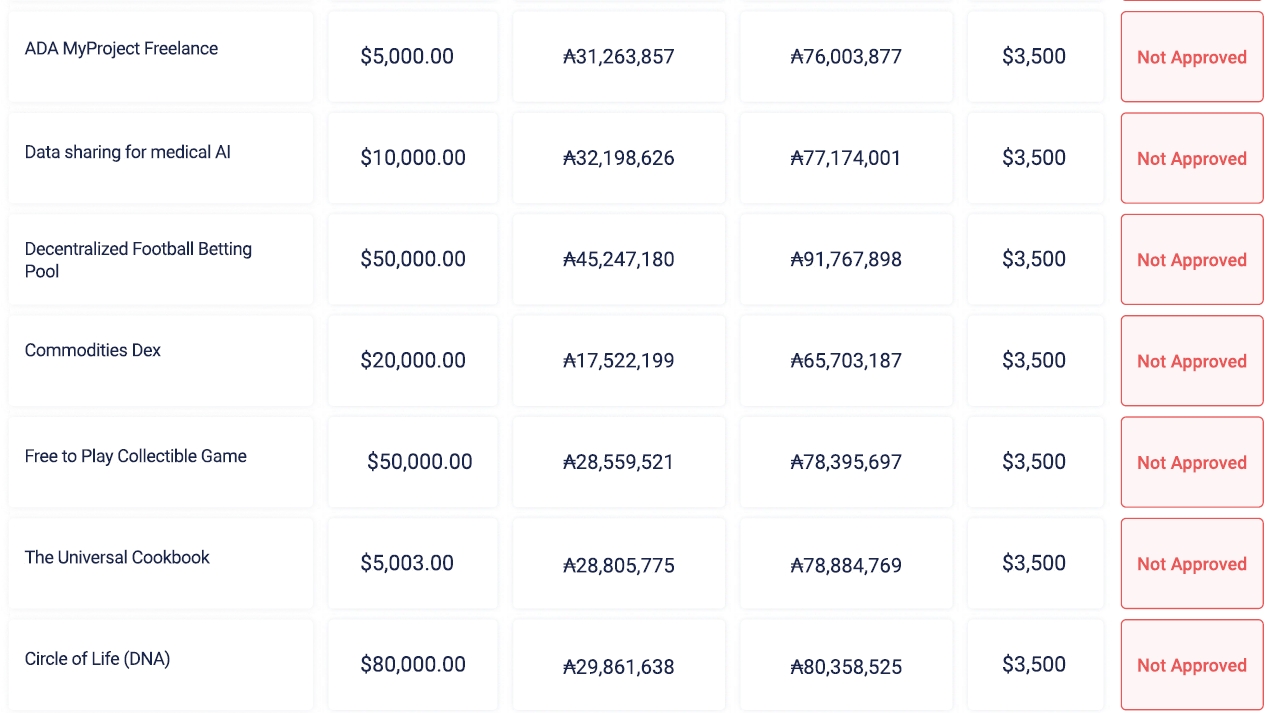Click the ₳78,395,697 value cell

[846, 462]
